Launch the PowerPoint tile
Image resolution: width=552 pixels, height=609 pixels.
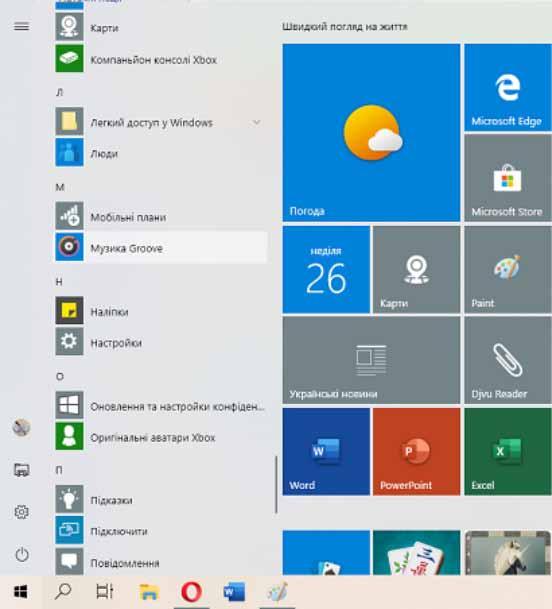click(x=416, y=451)
